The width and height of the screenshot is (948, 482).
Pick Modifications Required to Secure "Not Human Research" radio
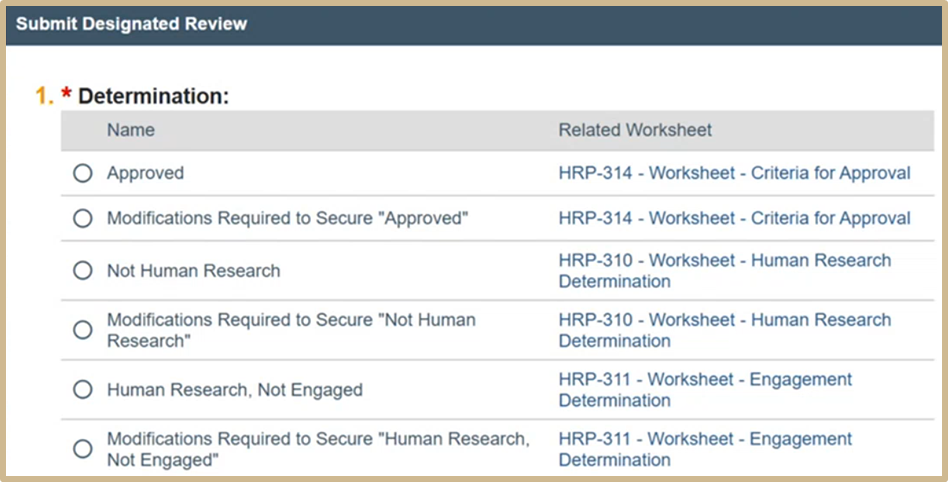click(x=83, y=330)
